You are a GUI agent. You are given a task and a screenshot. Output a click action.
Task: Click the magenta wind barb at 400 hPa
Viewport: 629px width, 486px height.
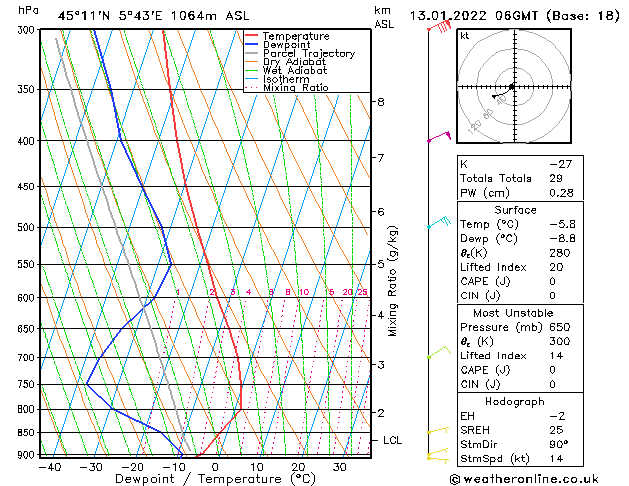pyautogui.click(x=439, y=136)
